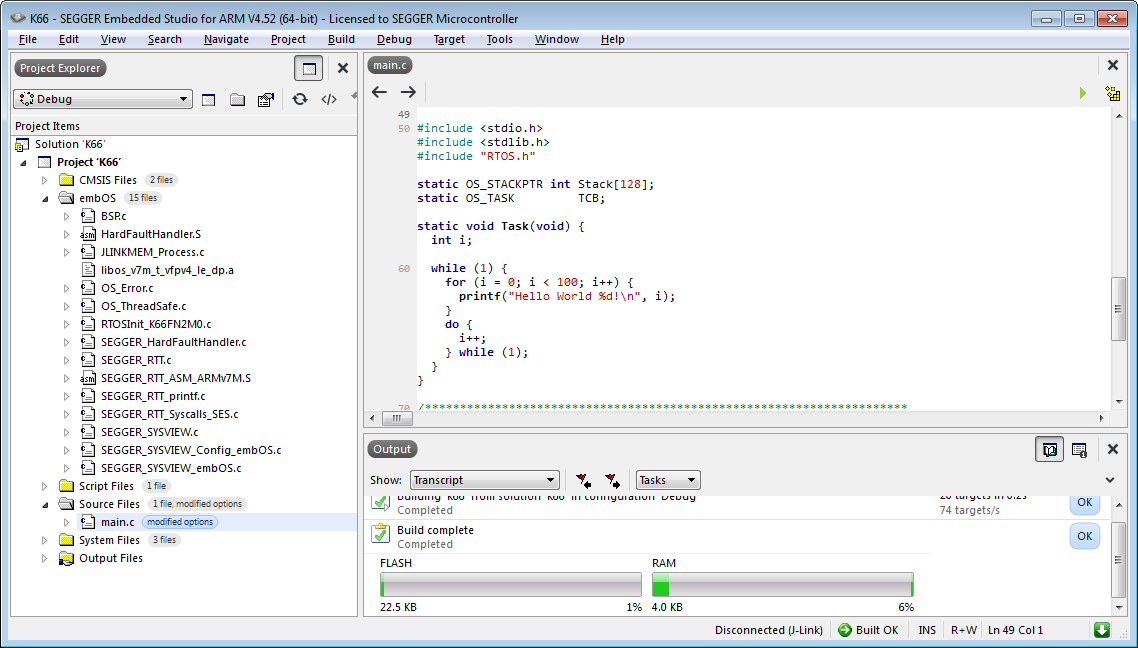This screenshot has width=1138, height=648.
Task: Click the green play arrow in editor
Action: pos(1082,93)
